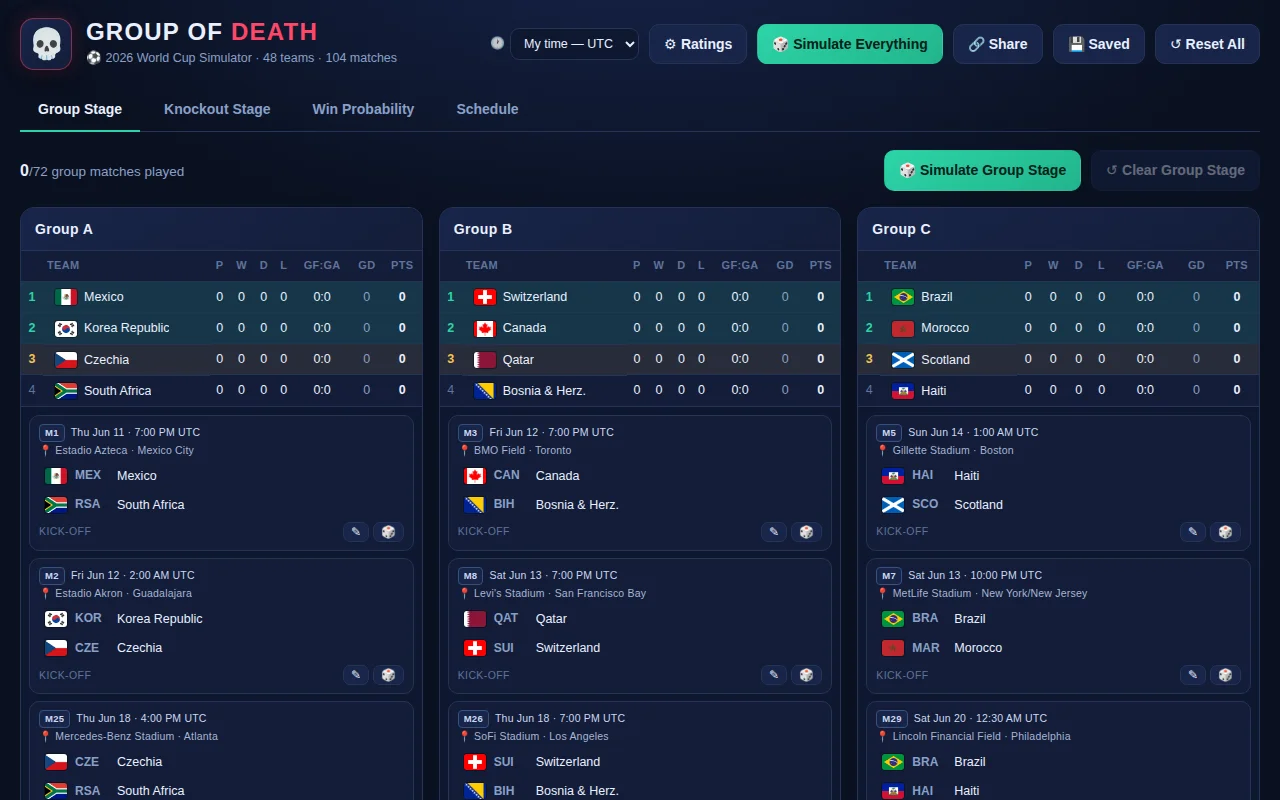Click KOR team code in match M2
1280x800 pixels.
89,619
